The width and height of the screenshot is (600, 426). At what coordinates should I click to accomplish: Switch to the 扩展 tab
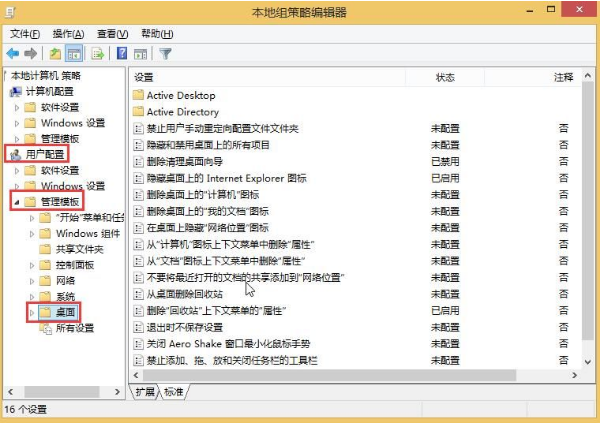145,392
